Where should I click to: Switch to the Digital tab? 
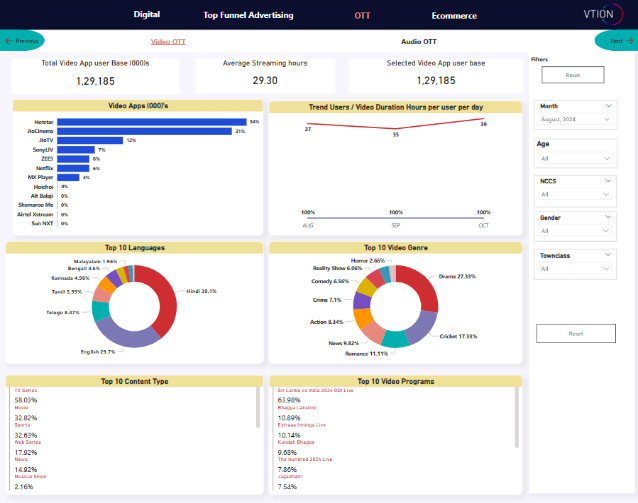pyautogui.click(x=146, y=15)
